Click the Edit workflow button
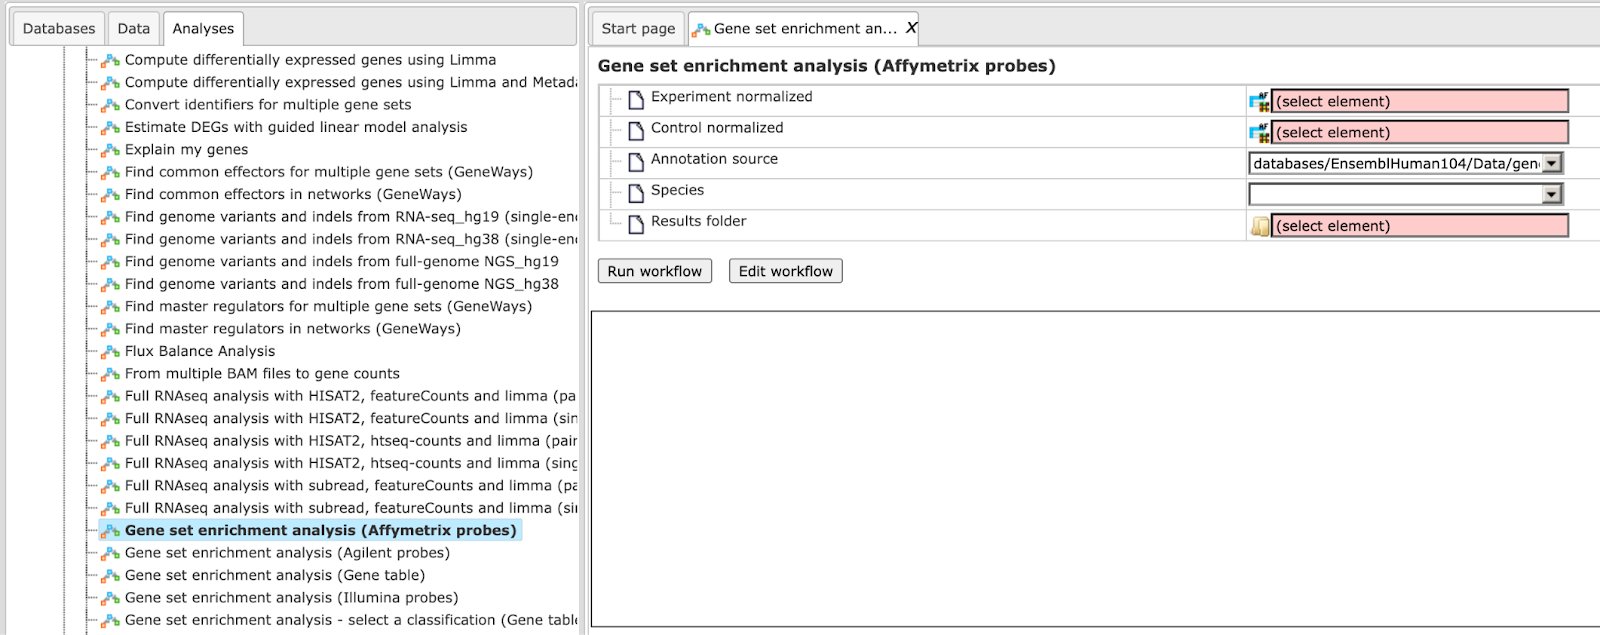Screen dimensions: 1600x635 click(x=786, y=271)
